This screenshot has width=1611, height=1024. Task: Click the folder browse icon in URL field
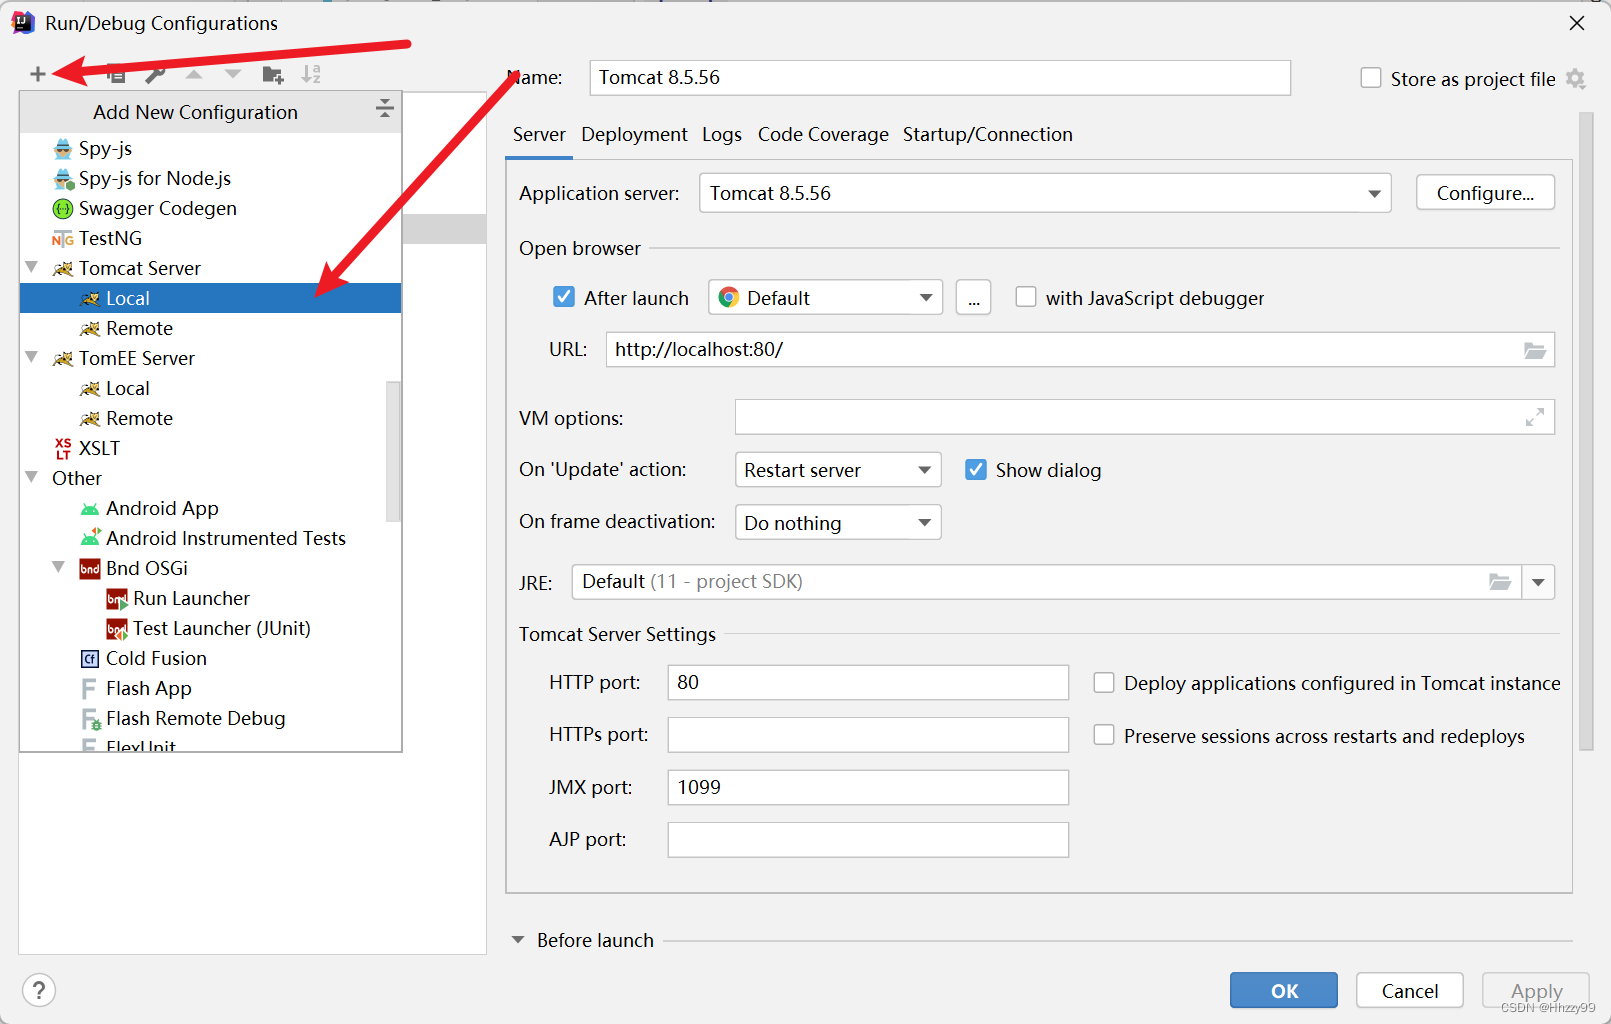point(1535,350)
